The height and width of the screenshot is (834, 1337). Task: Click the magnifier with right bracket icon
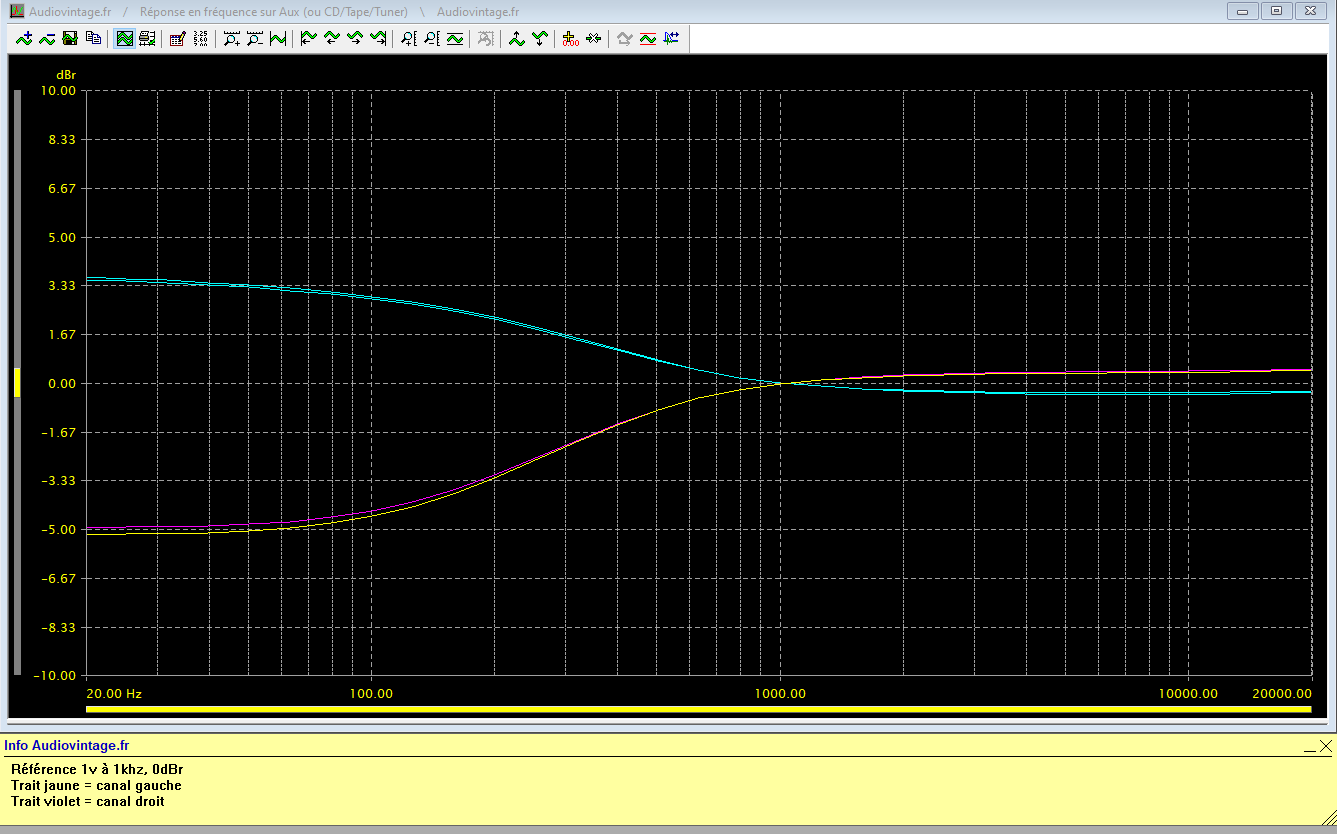432,39
